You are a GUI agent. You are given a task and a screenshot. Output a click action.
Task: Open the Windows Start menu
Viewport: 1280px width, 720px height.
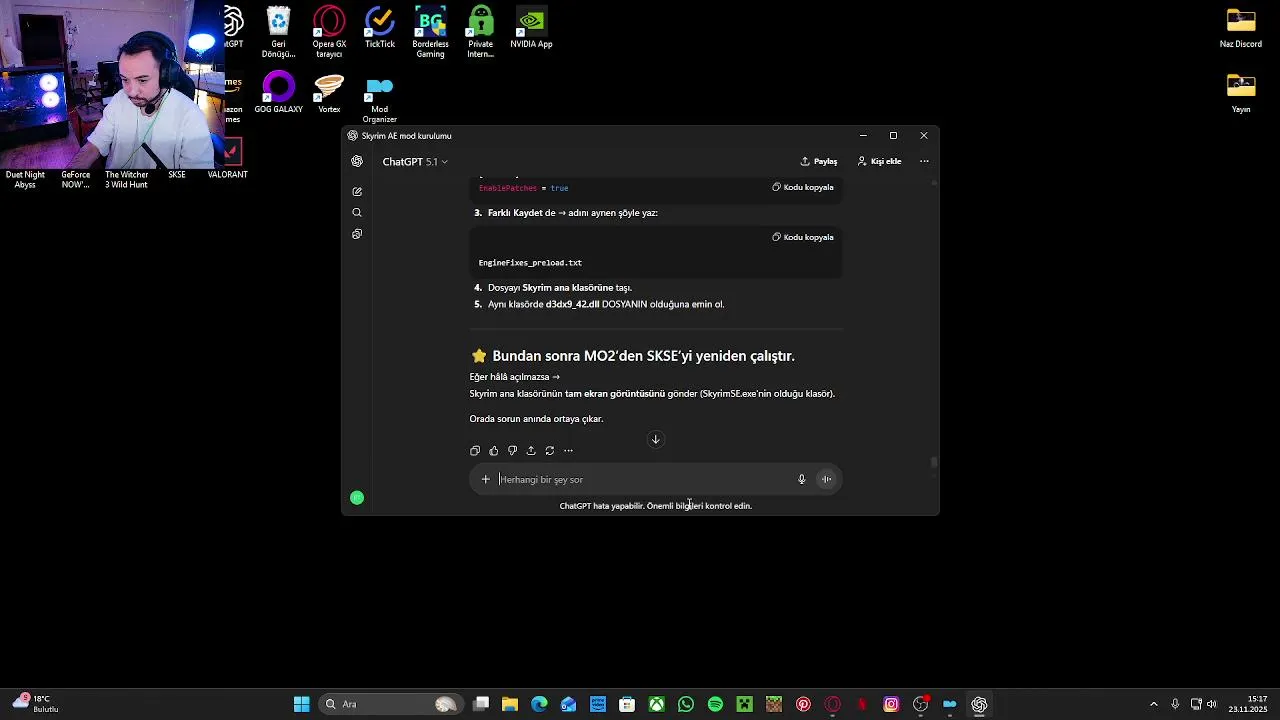pyautogui.click(x=301, y=704)
